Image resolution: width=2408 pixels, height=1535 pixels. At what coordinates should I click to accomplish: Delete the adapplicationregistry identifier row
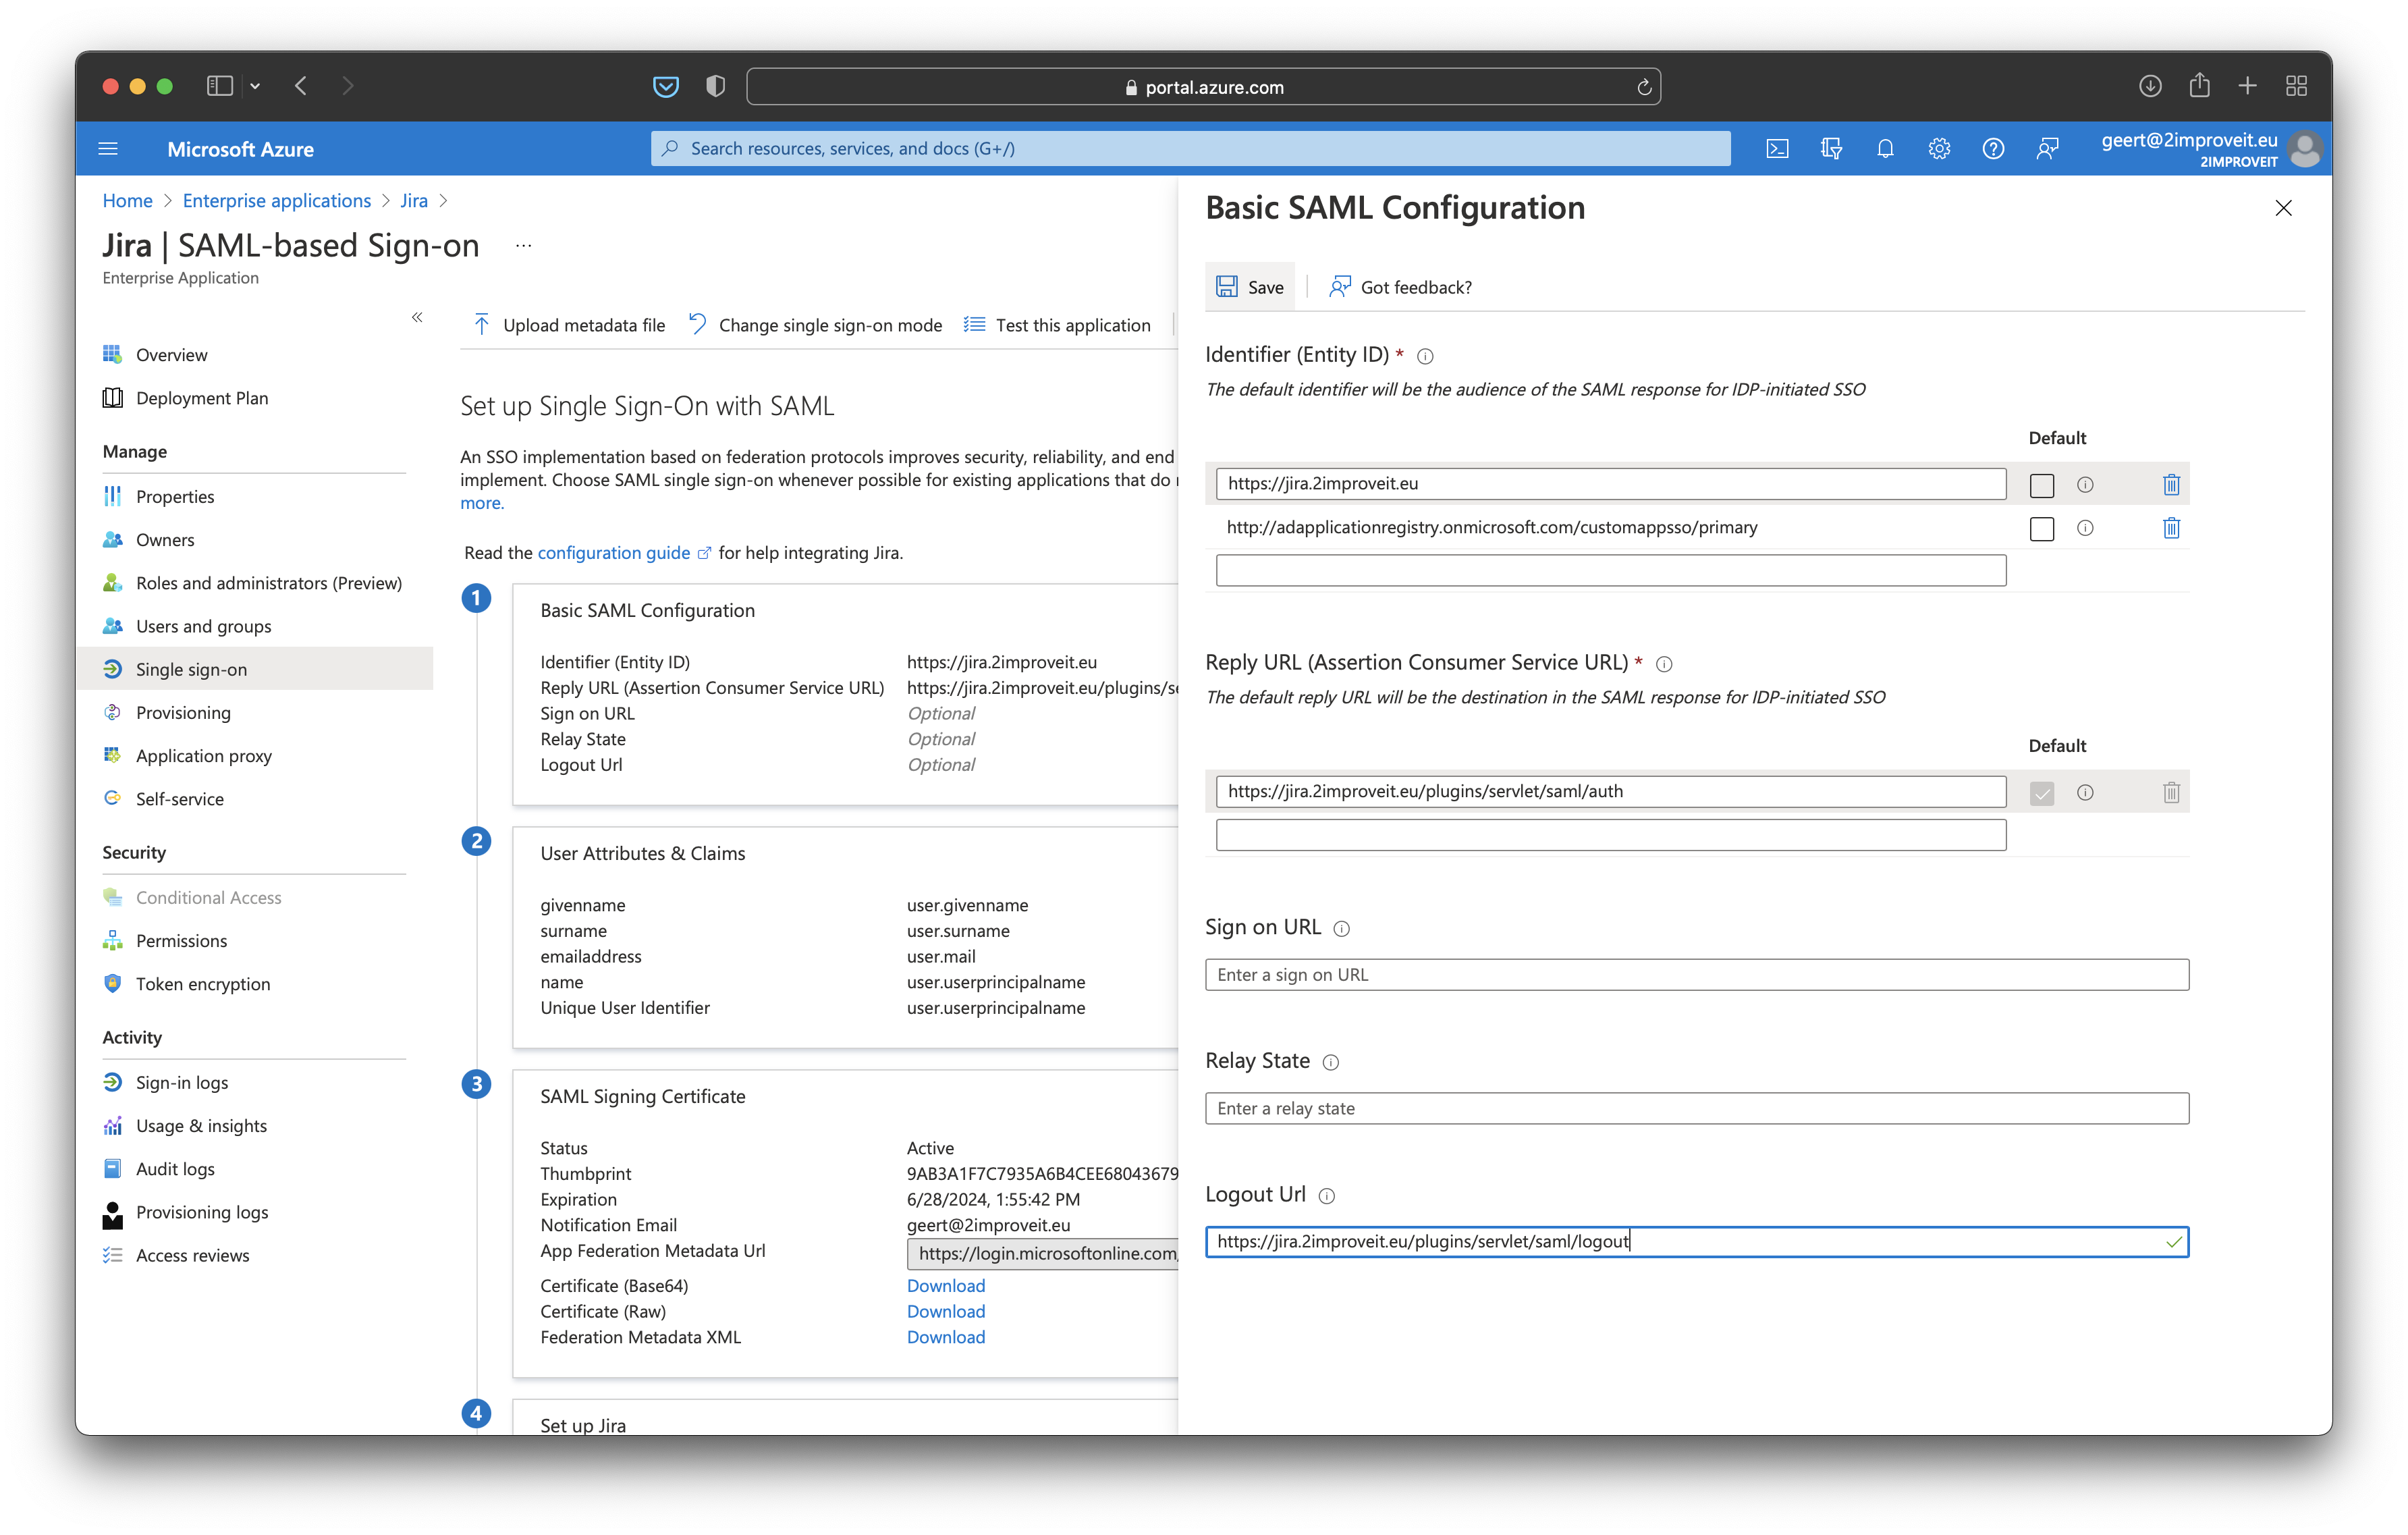[2171, 528]
